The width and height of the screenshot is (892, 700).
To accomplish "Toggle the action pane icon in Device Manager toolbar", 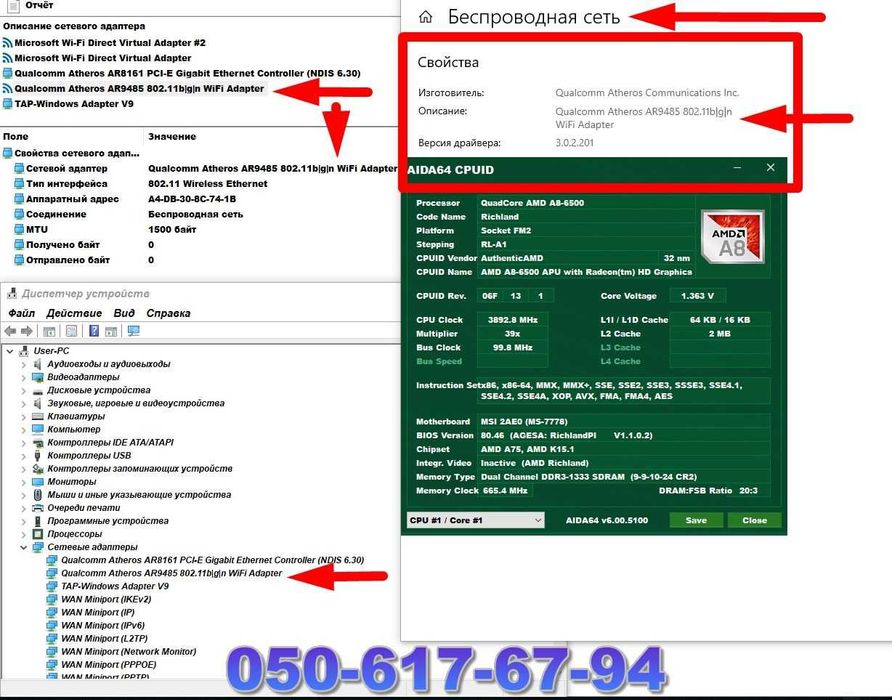I will (111, 331).
